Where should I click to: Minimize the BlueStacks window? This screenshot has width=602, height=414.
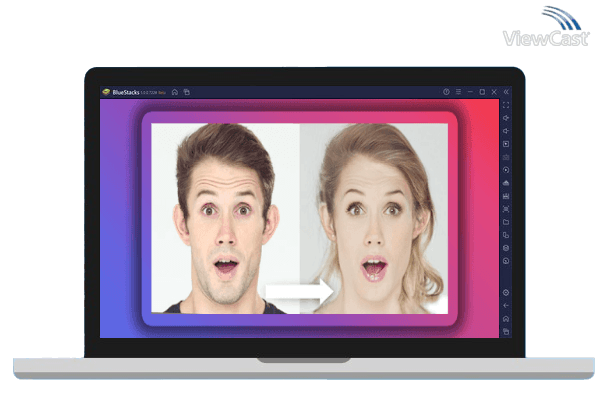tap(470, 92)
